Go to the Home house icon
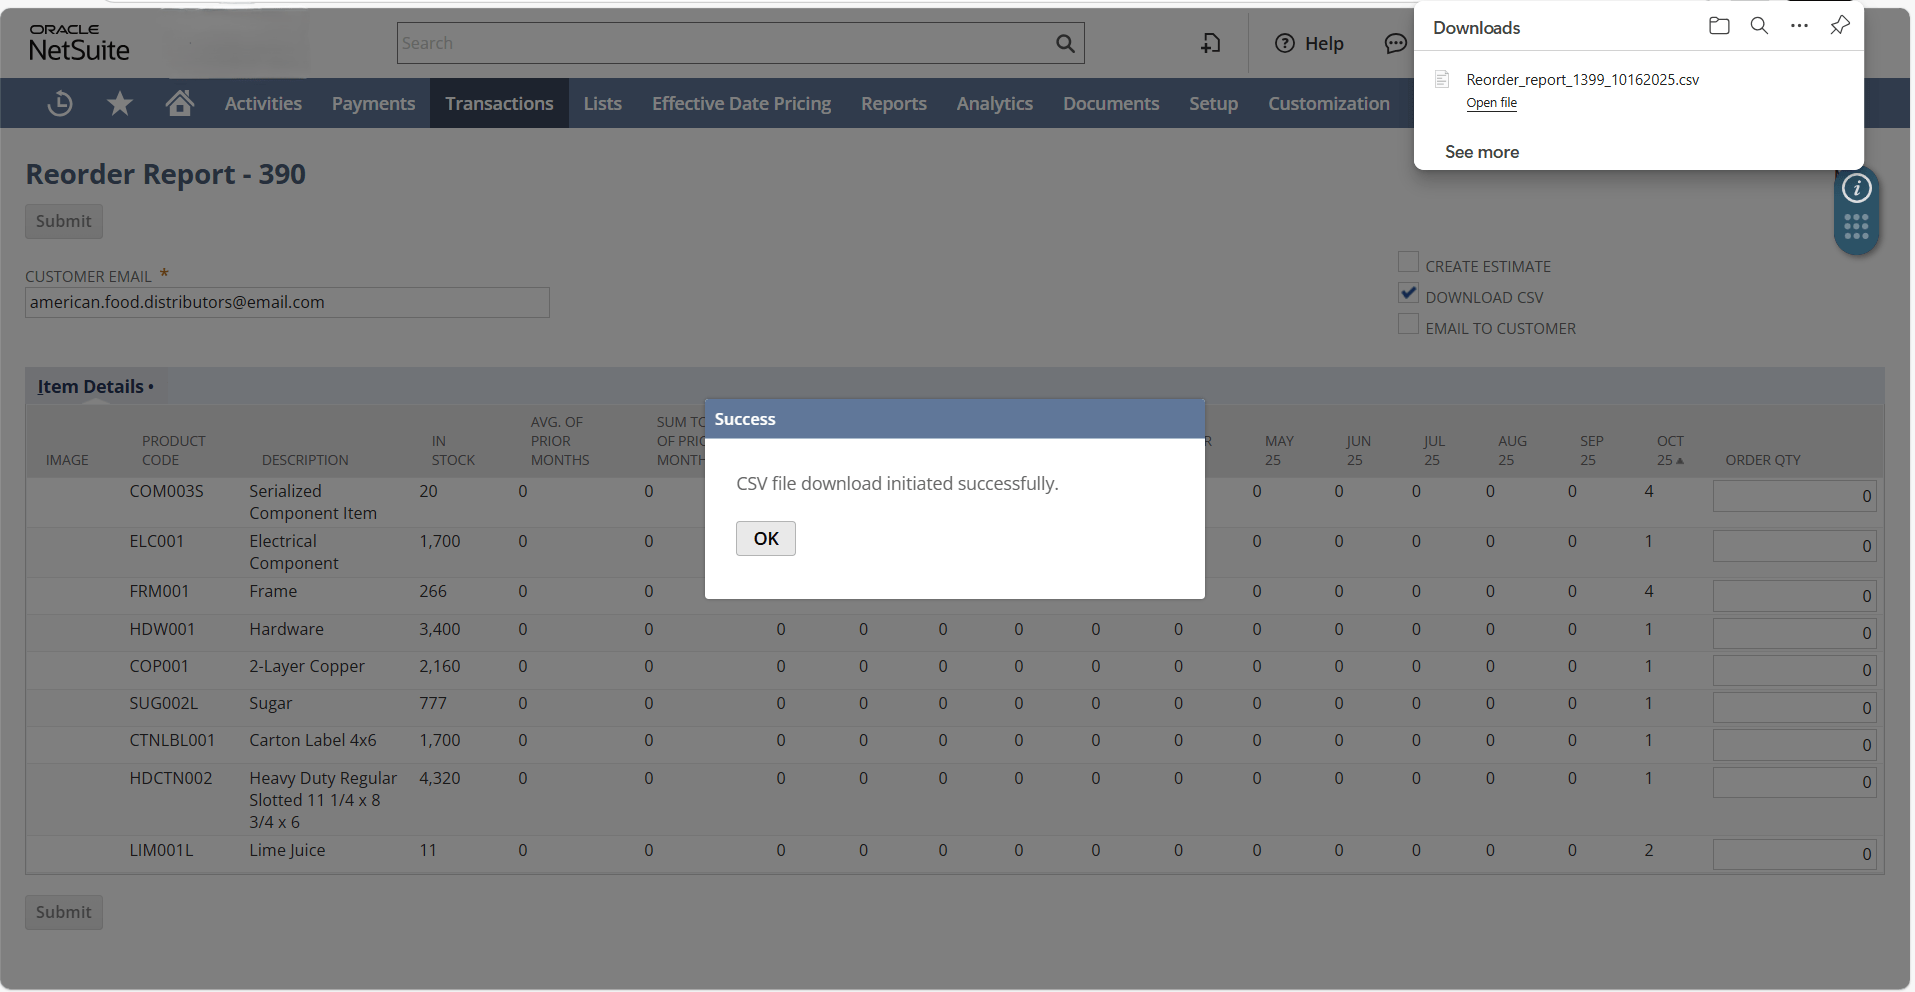1915x992 pixels. click(x=180, y=103)
